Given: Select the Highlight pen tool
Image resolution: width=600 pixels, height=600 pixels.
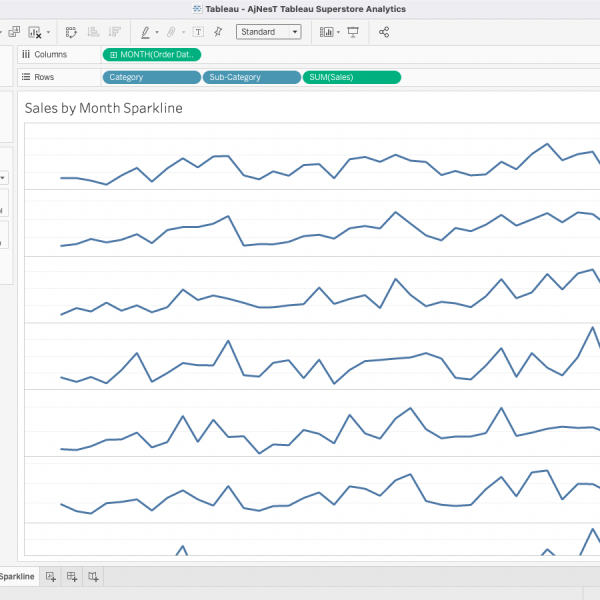Looking at the screenshot, I should (145, 32).
